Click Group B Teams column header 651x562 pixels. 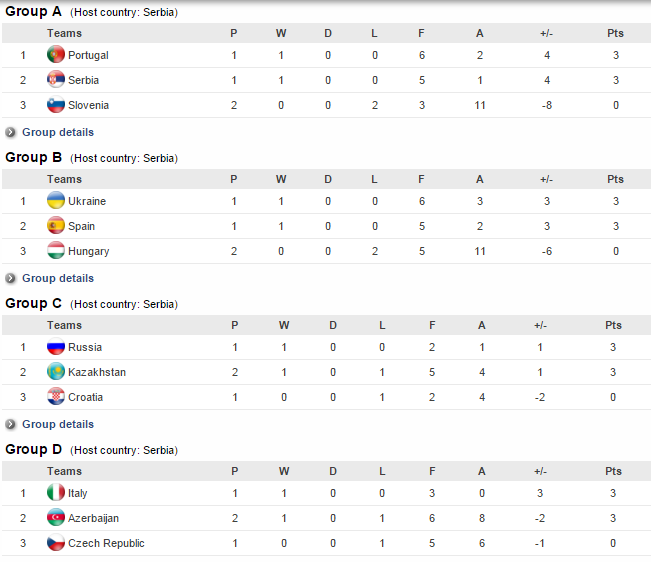point(64,179)
